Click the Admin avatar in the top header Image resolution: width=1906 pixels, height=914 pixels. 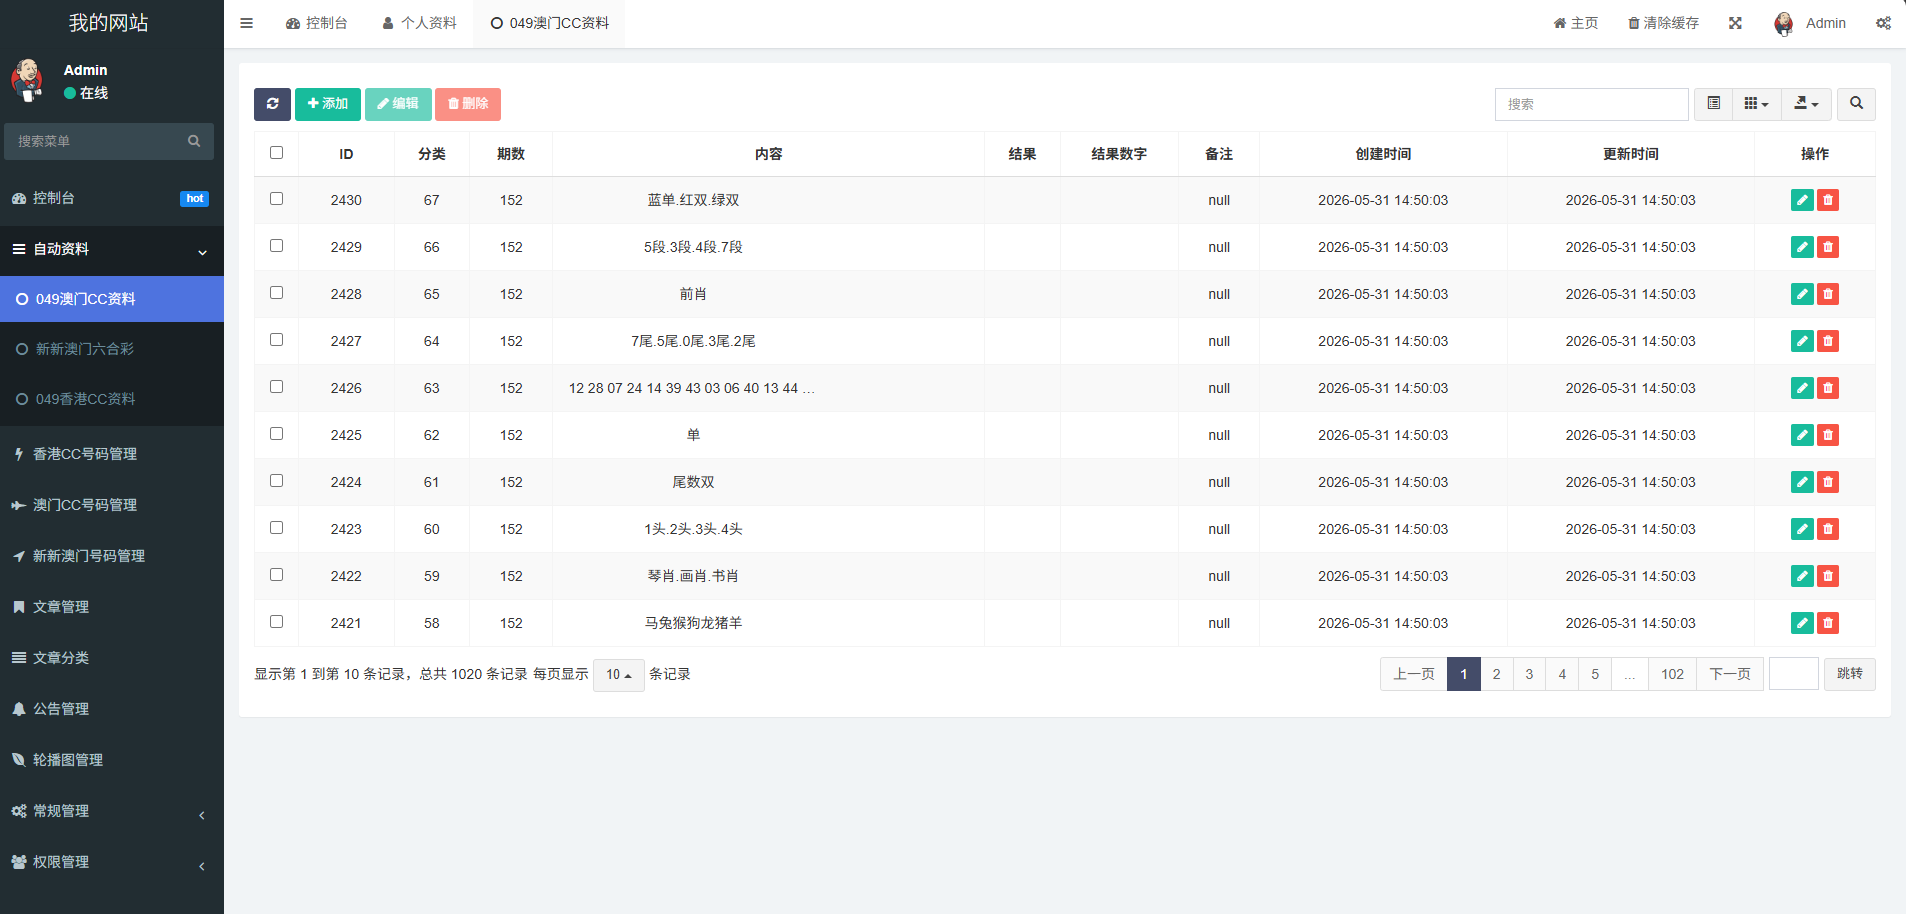(1784, 23)
